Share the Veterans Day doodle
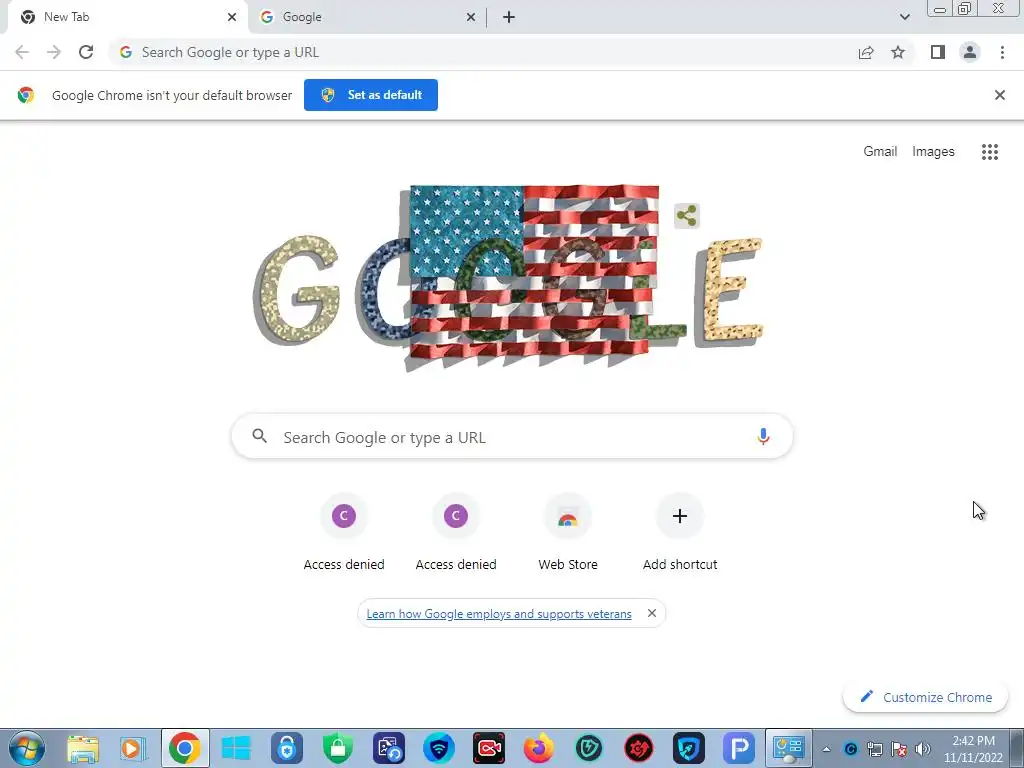This screenshot has height=768, width=1024. pyautogui.click(x=686, y=216)
